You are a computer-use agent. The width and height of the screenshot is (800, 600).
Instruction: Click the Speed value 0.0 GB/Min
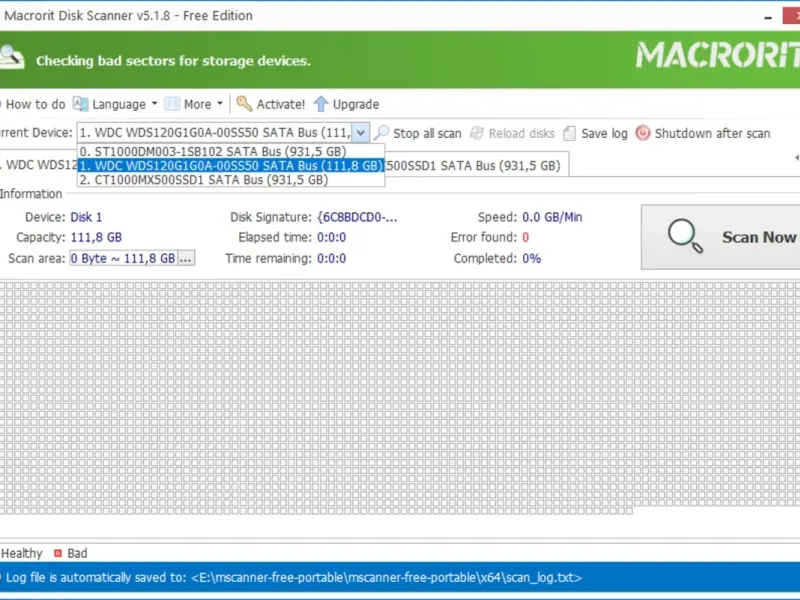[552, 217]
